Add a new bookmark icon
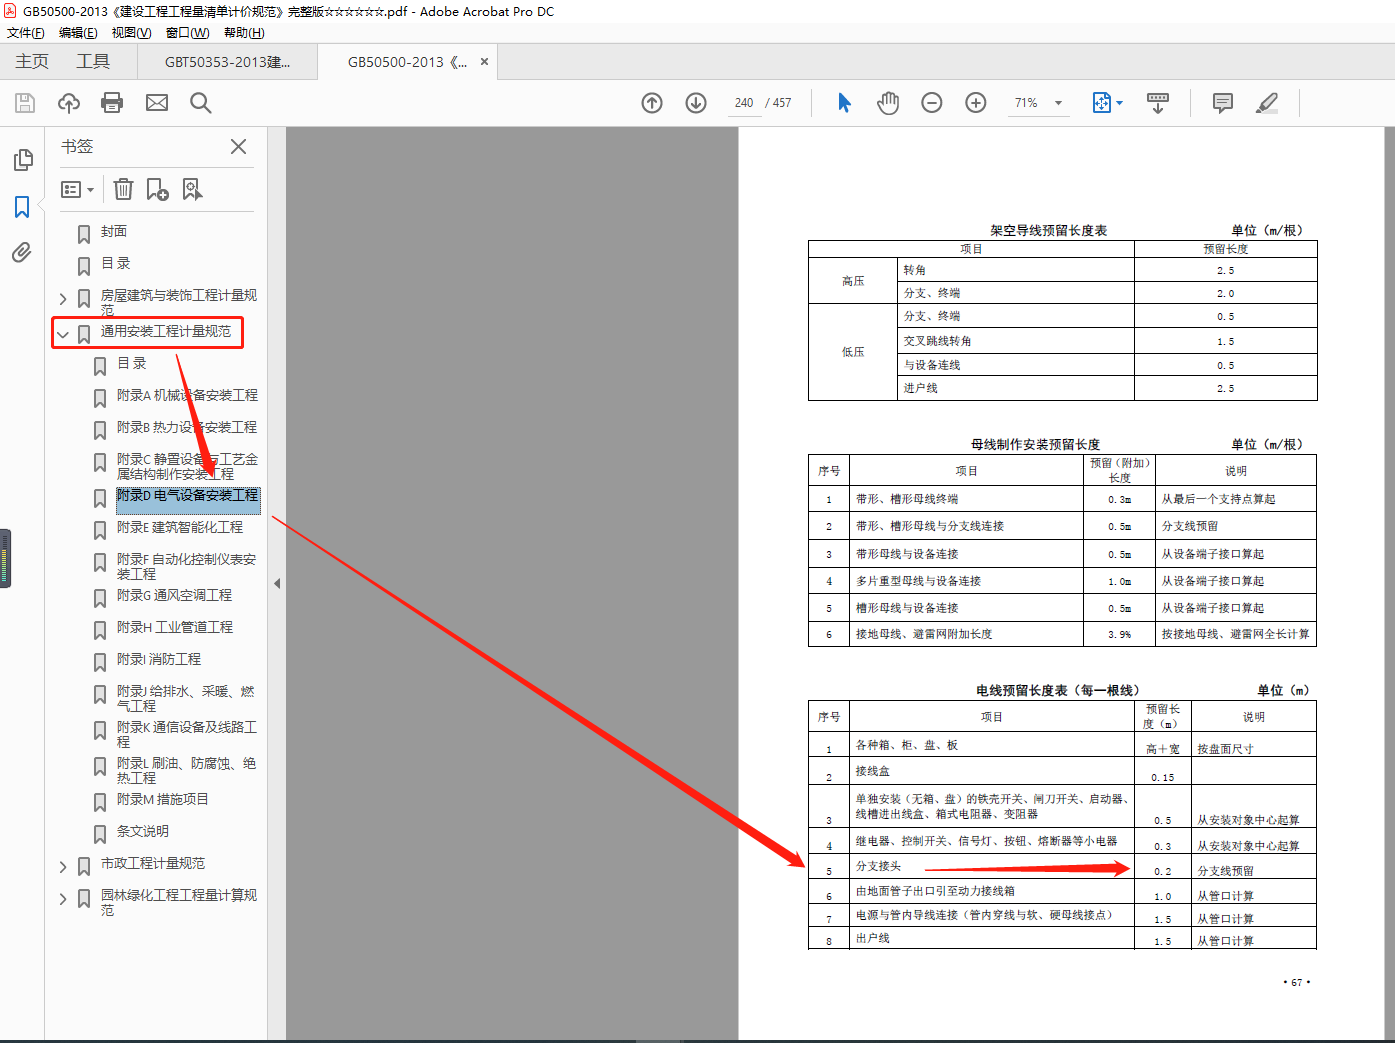Image resolution: width=1395 pixels, height=1043 pixels. (158, 189)
